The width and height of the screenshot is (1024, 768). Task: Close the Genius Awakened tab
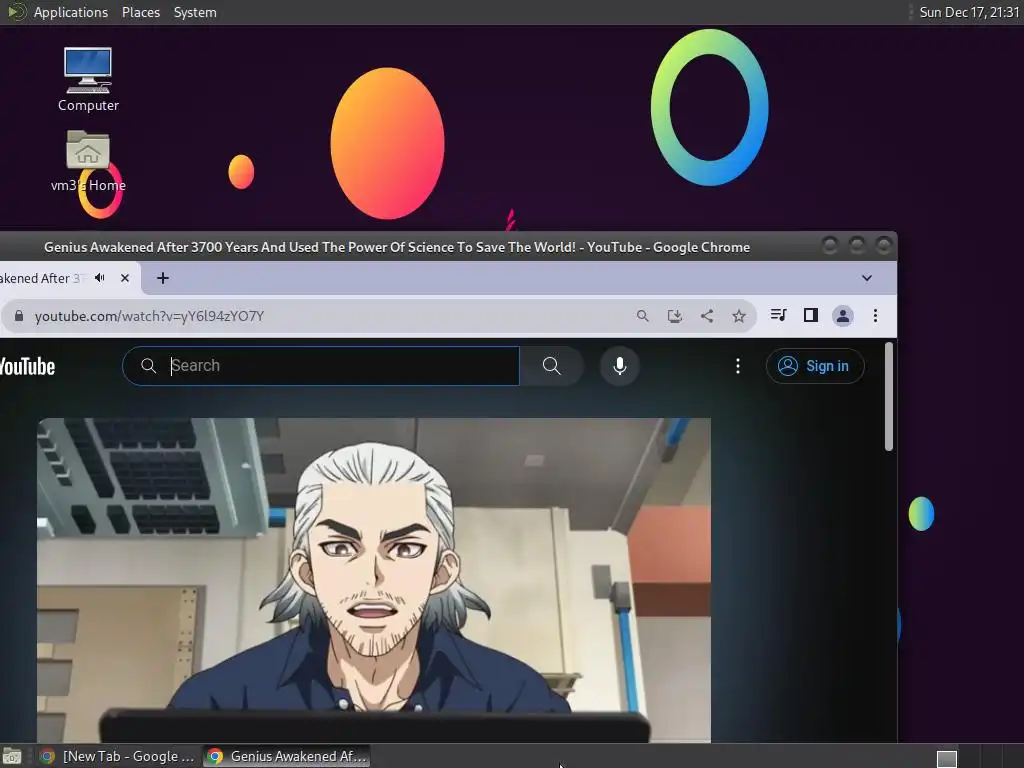(125, 278)
